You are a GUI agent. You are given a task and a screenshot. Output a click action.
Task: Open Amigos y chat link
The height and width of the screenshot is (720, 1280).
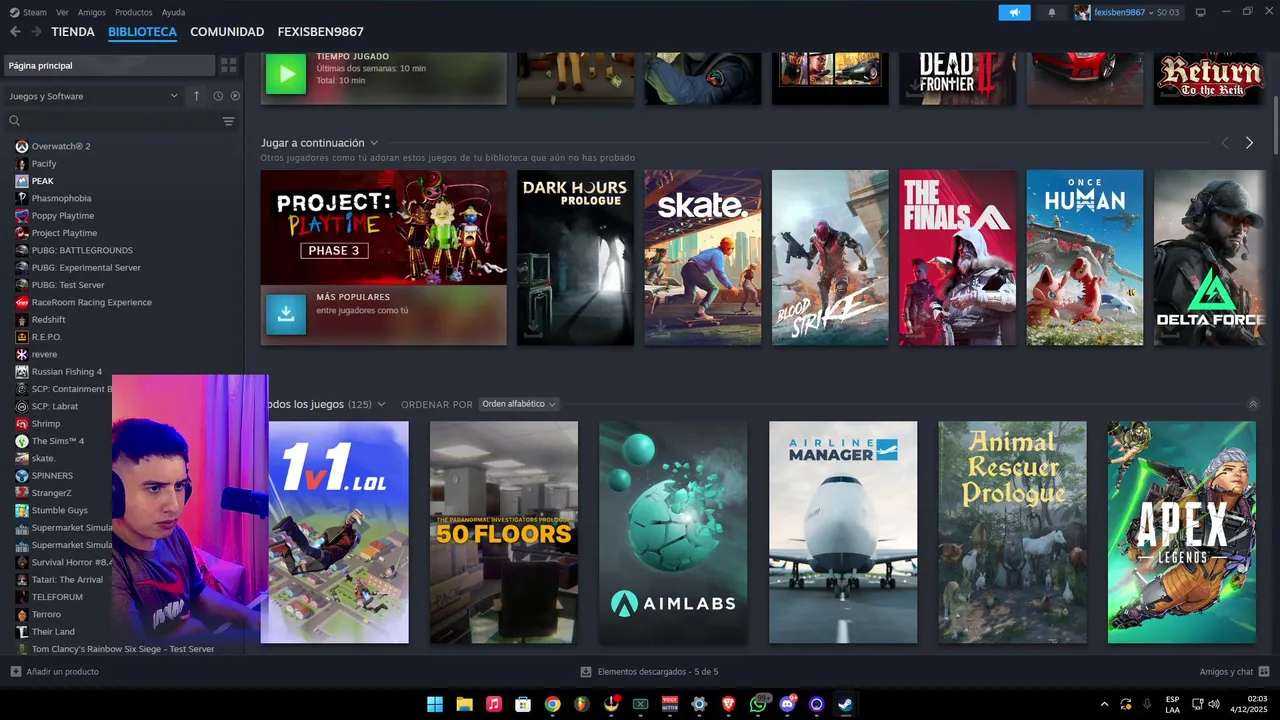[x=1226, y=672]
